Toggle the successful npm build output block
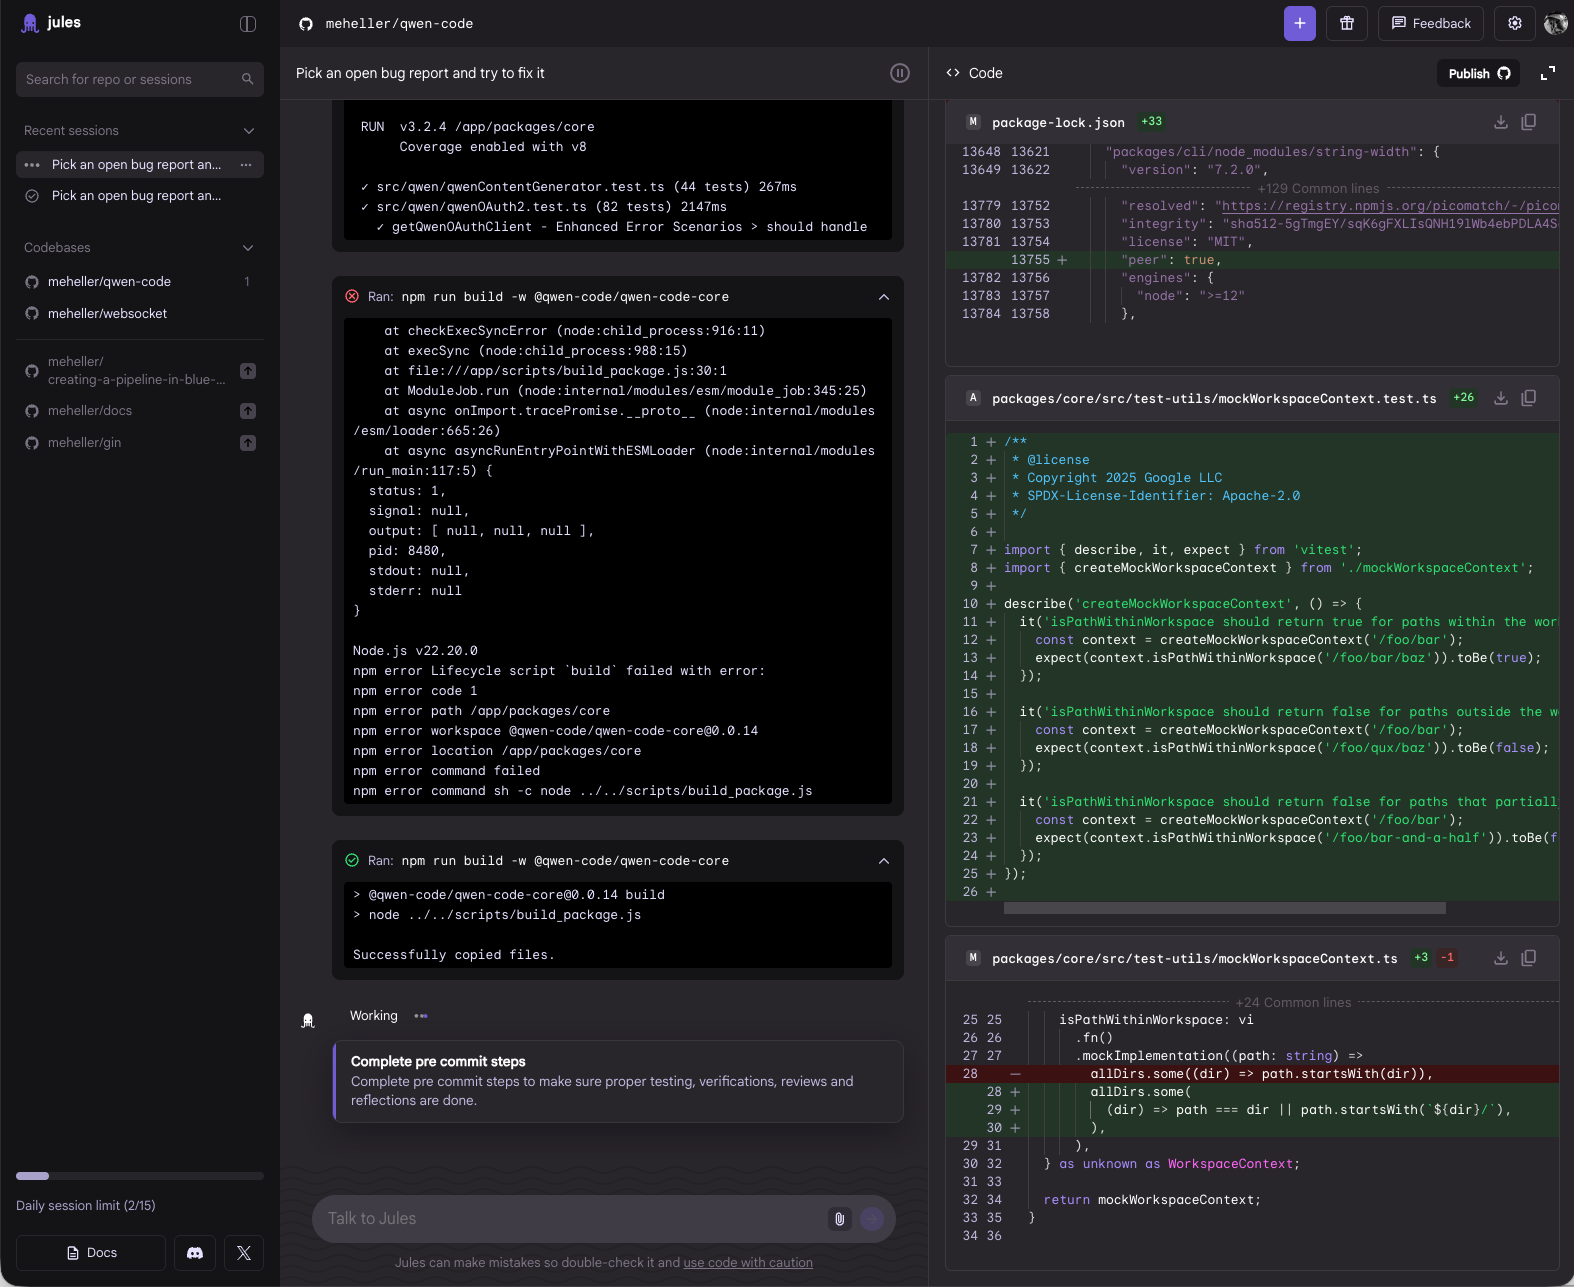This screenshot has width=1574, height=1287. [884, 861]
